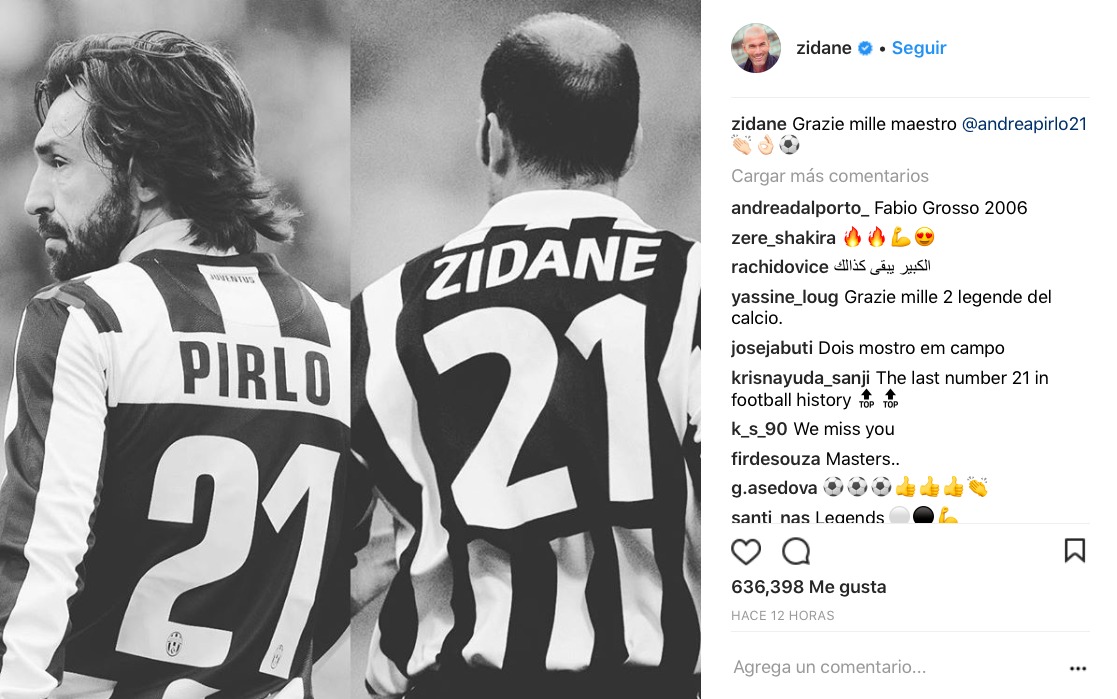The image size is (1117, 699).
Task: Visit krisnayuda_sanji profile
Action: click(801, 378)
